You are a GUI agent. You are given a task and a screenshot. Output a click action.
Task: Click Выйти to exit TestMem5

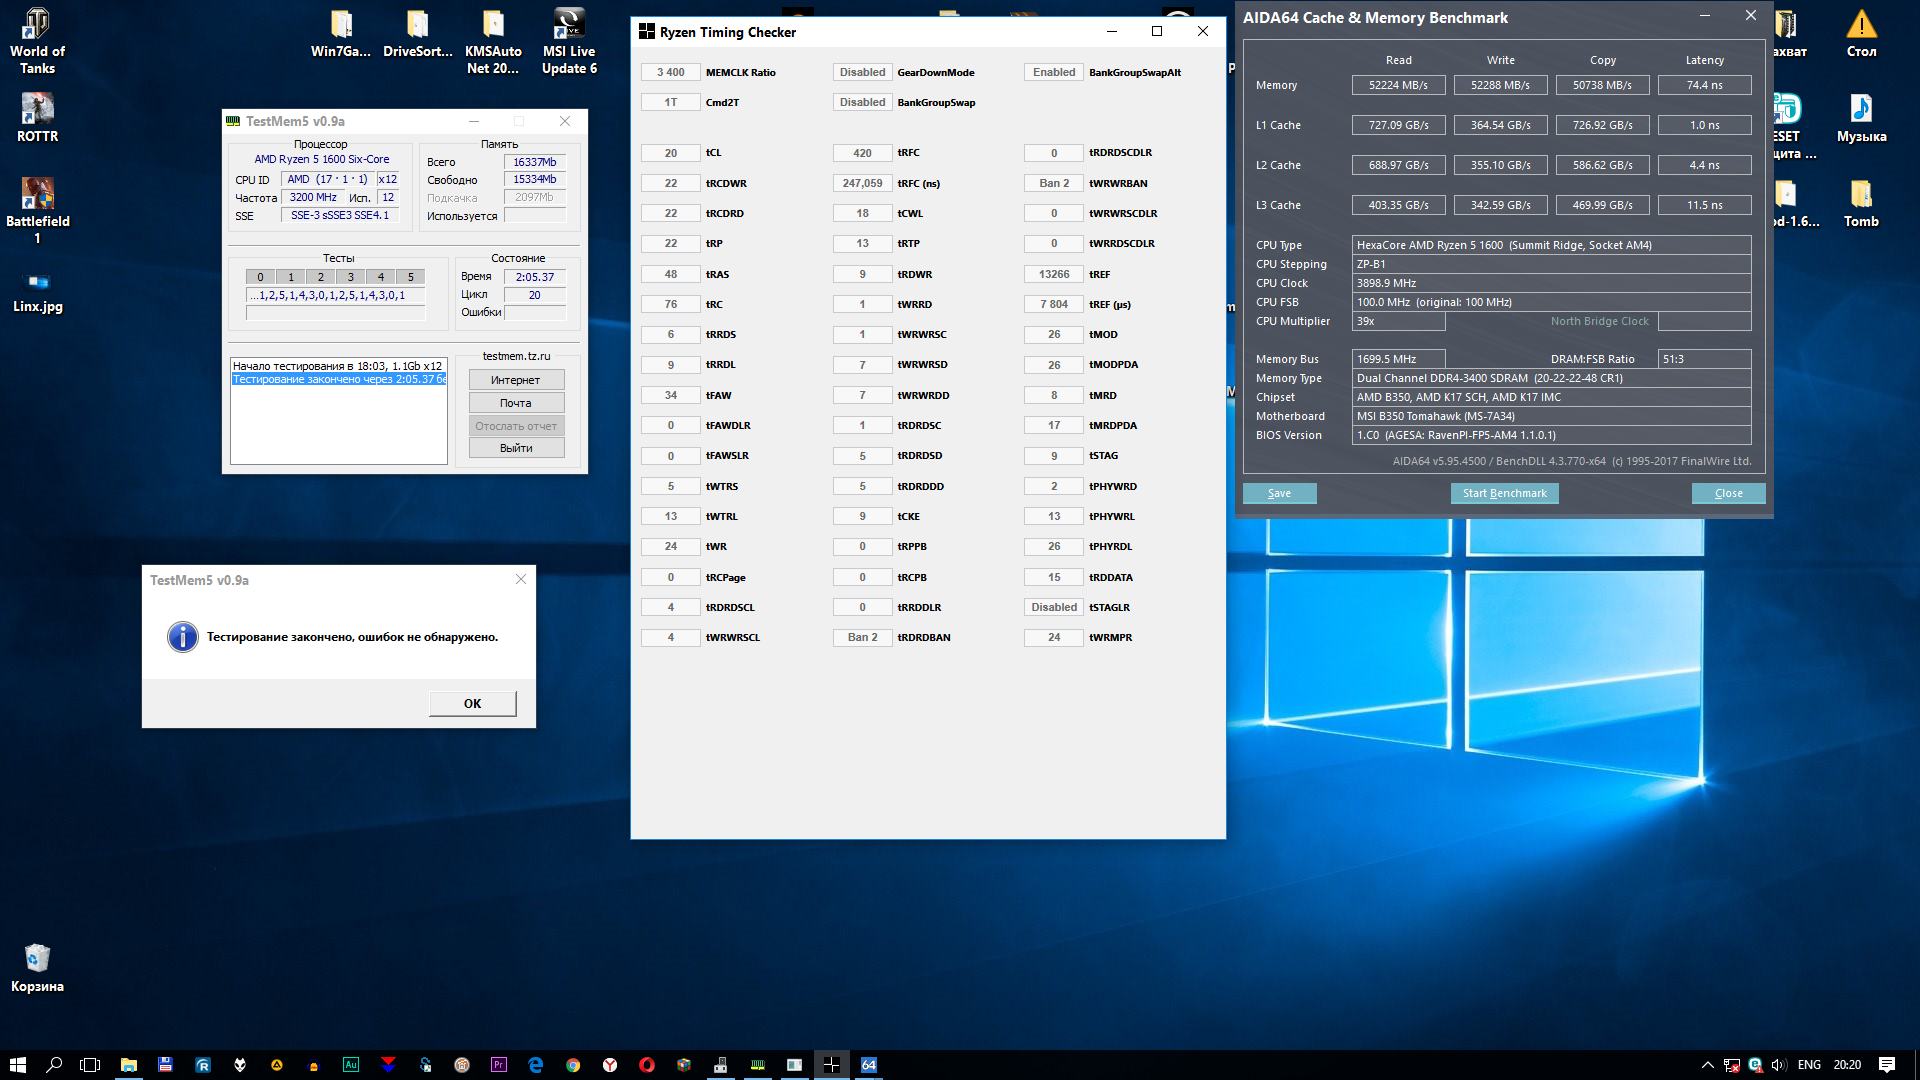516,448
